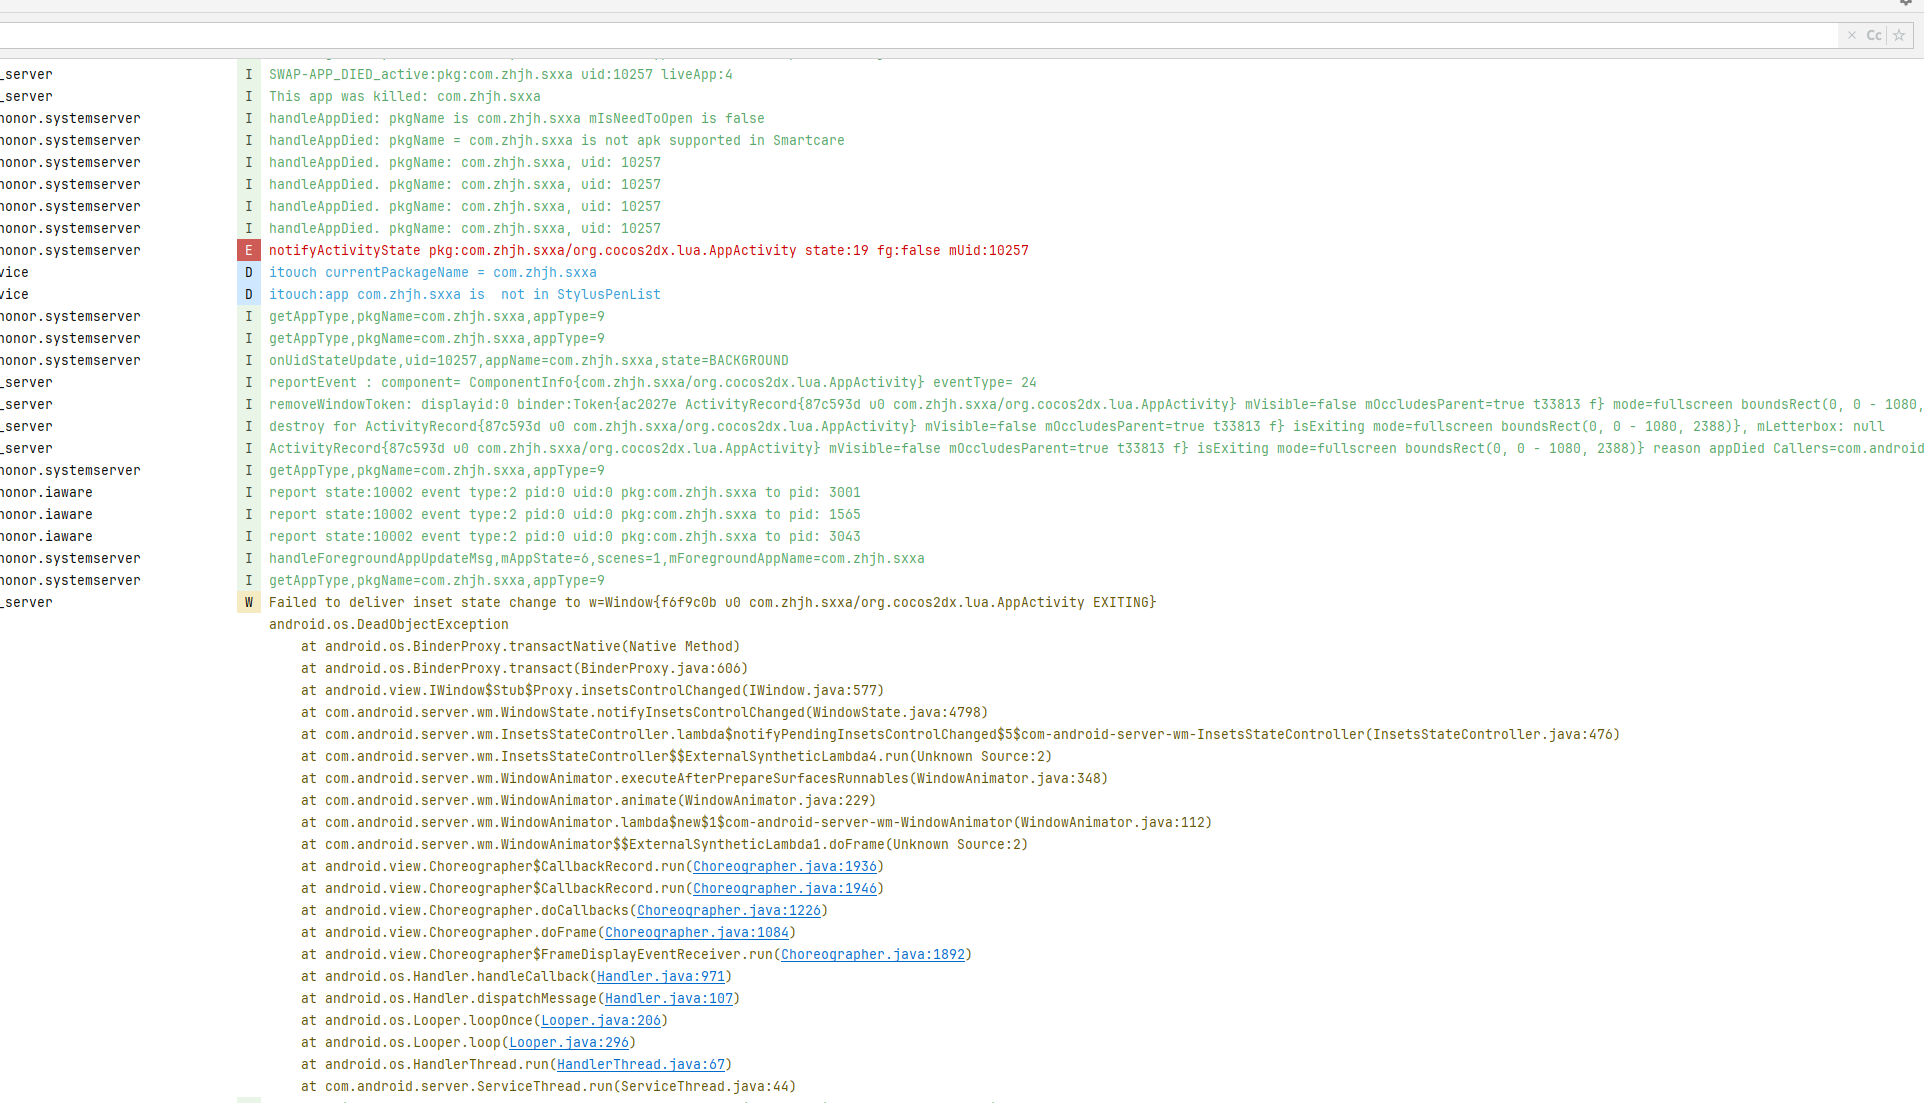Clear the logcat filter with X icon

coord(1852,35)
